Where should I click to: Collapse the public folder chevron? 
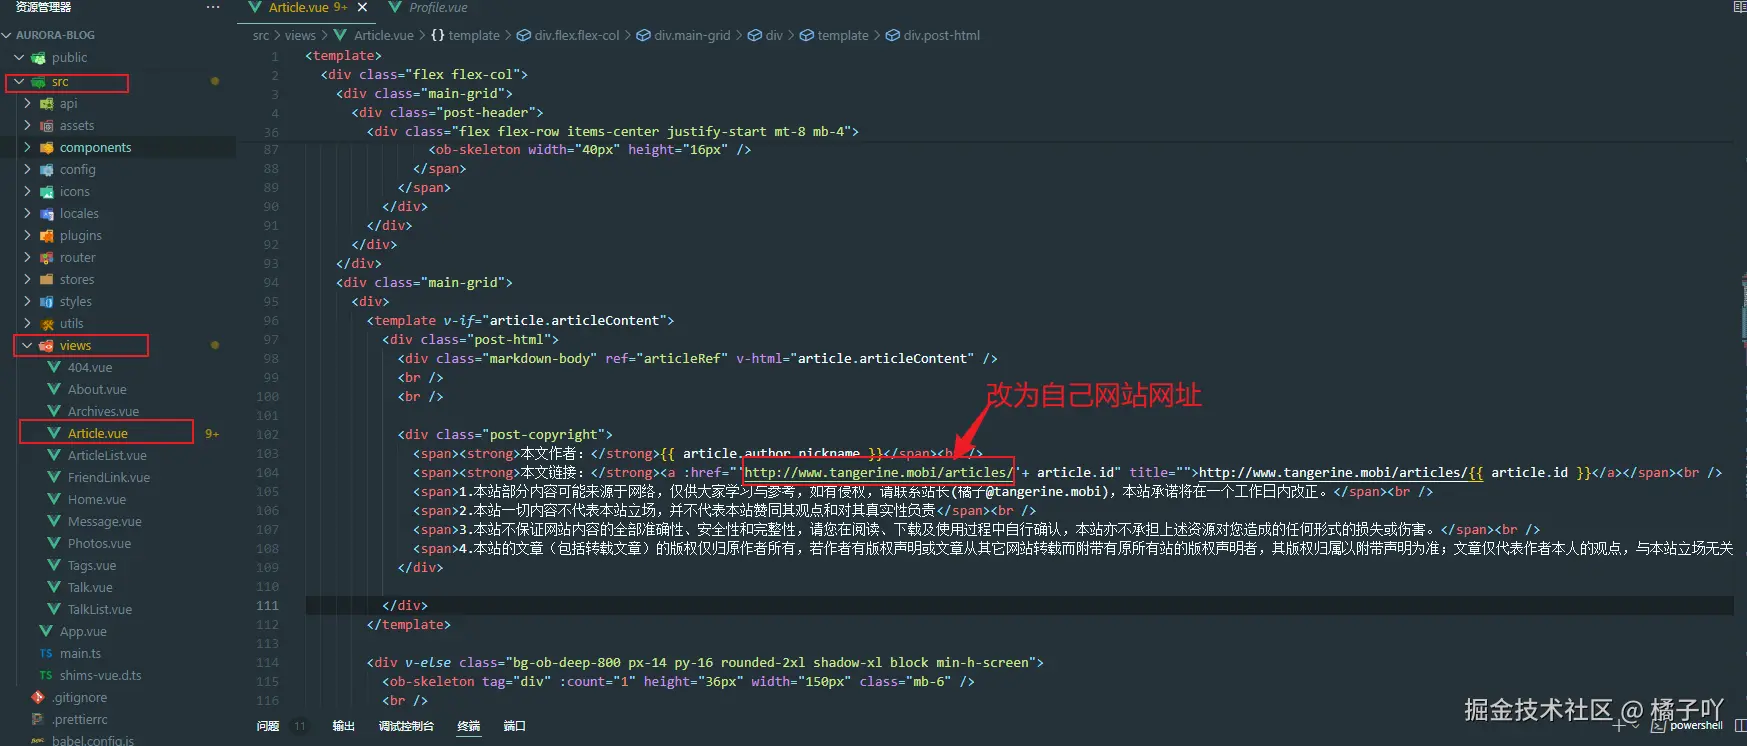19,58
